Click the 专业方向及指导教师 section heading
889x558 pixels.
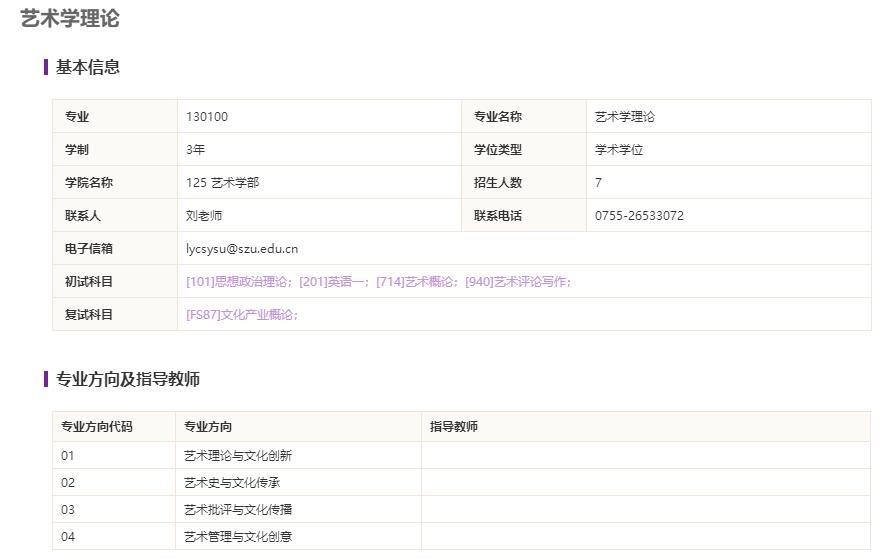tap(128, 379)
